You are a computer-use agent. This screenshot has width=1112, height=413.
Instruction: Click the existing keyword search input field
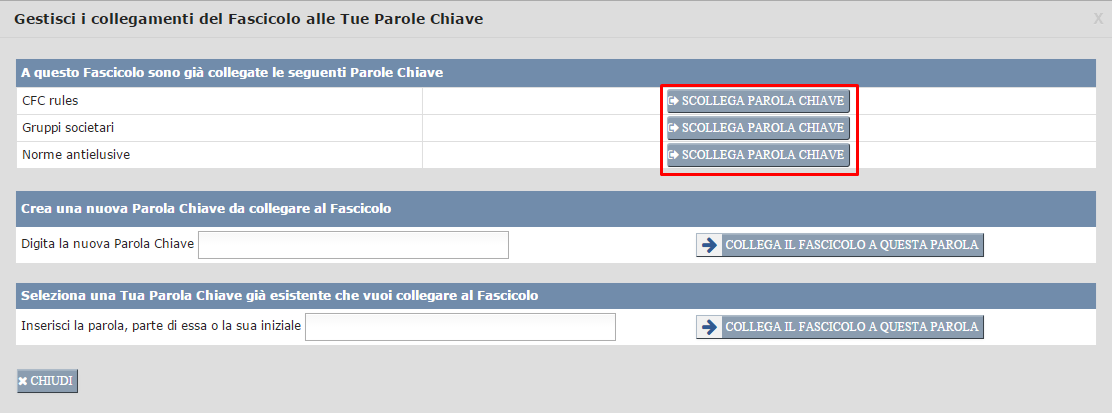pos(460,327)
